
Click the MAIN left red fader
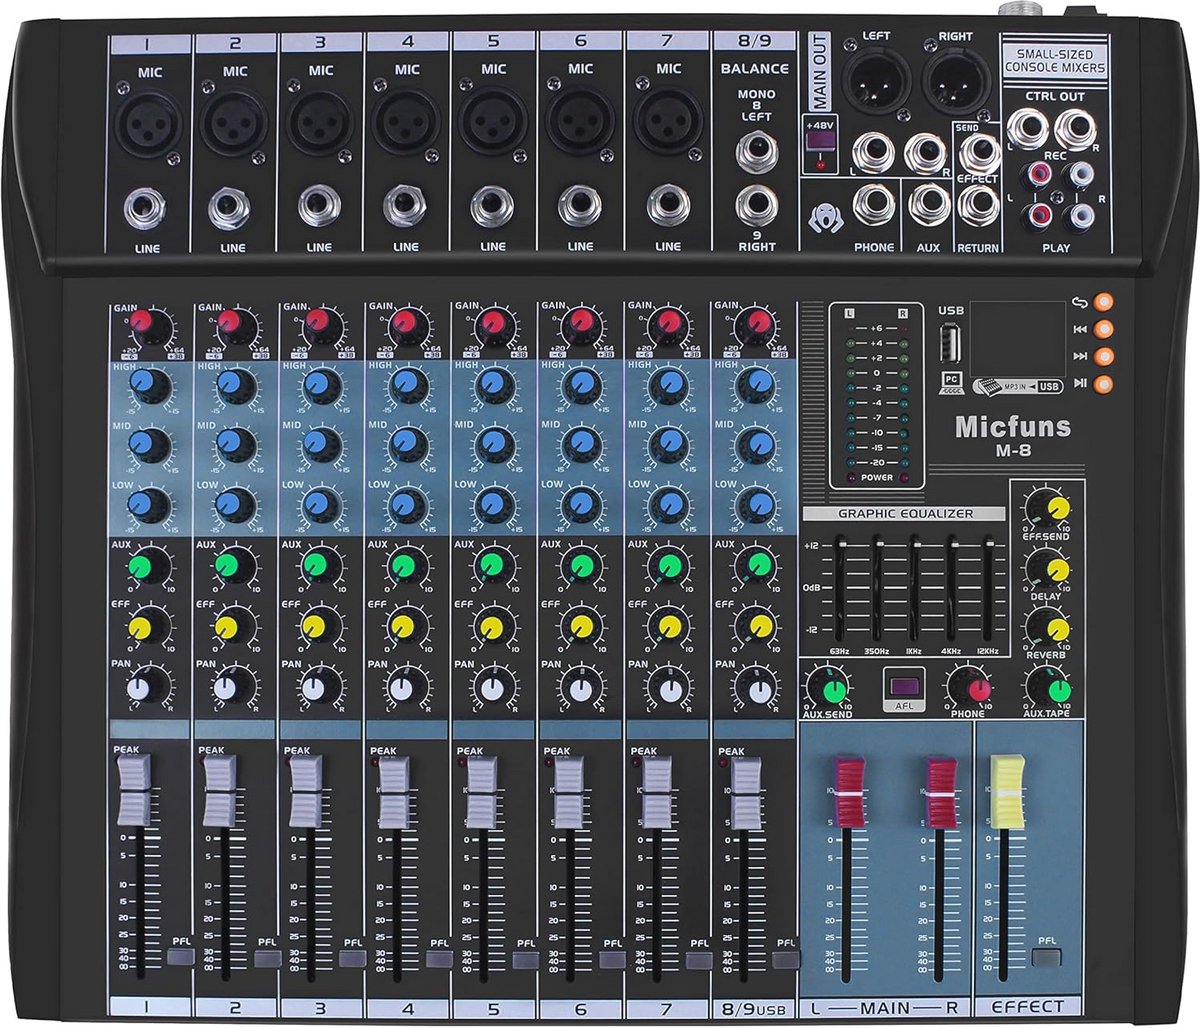(848, 792)
